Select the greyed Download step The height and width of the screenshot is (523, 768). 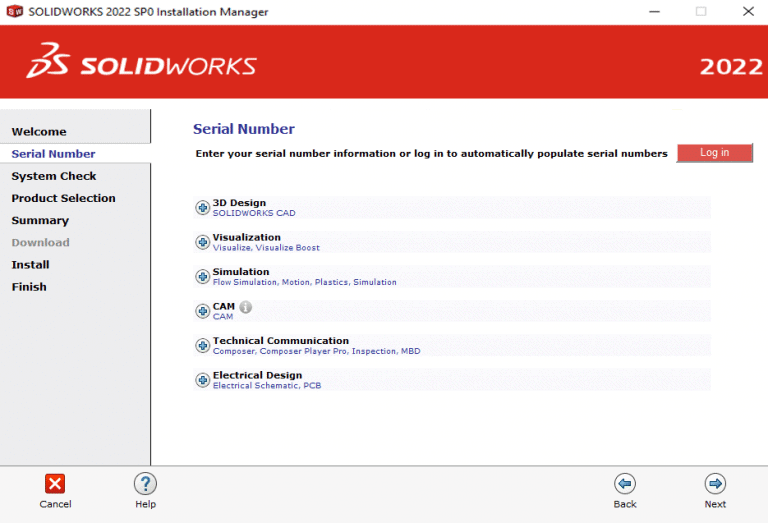(x=41, y=243)
